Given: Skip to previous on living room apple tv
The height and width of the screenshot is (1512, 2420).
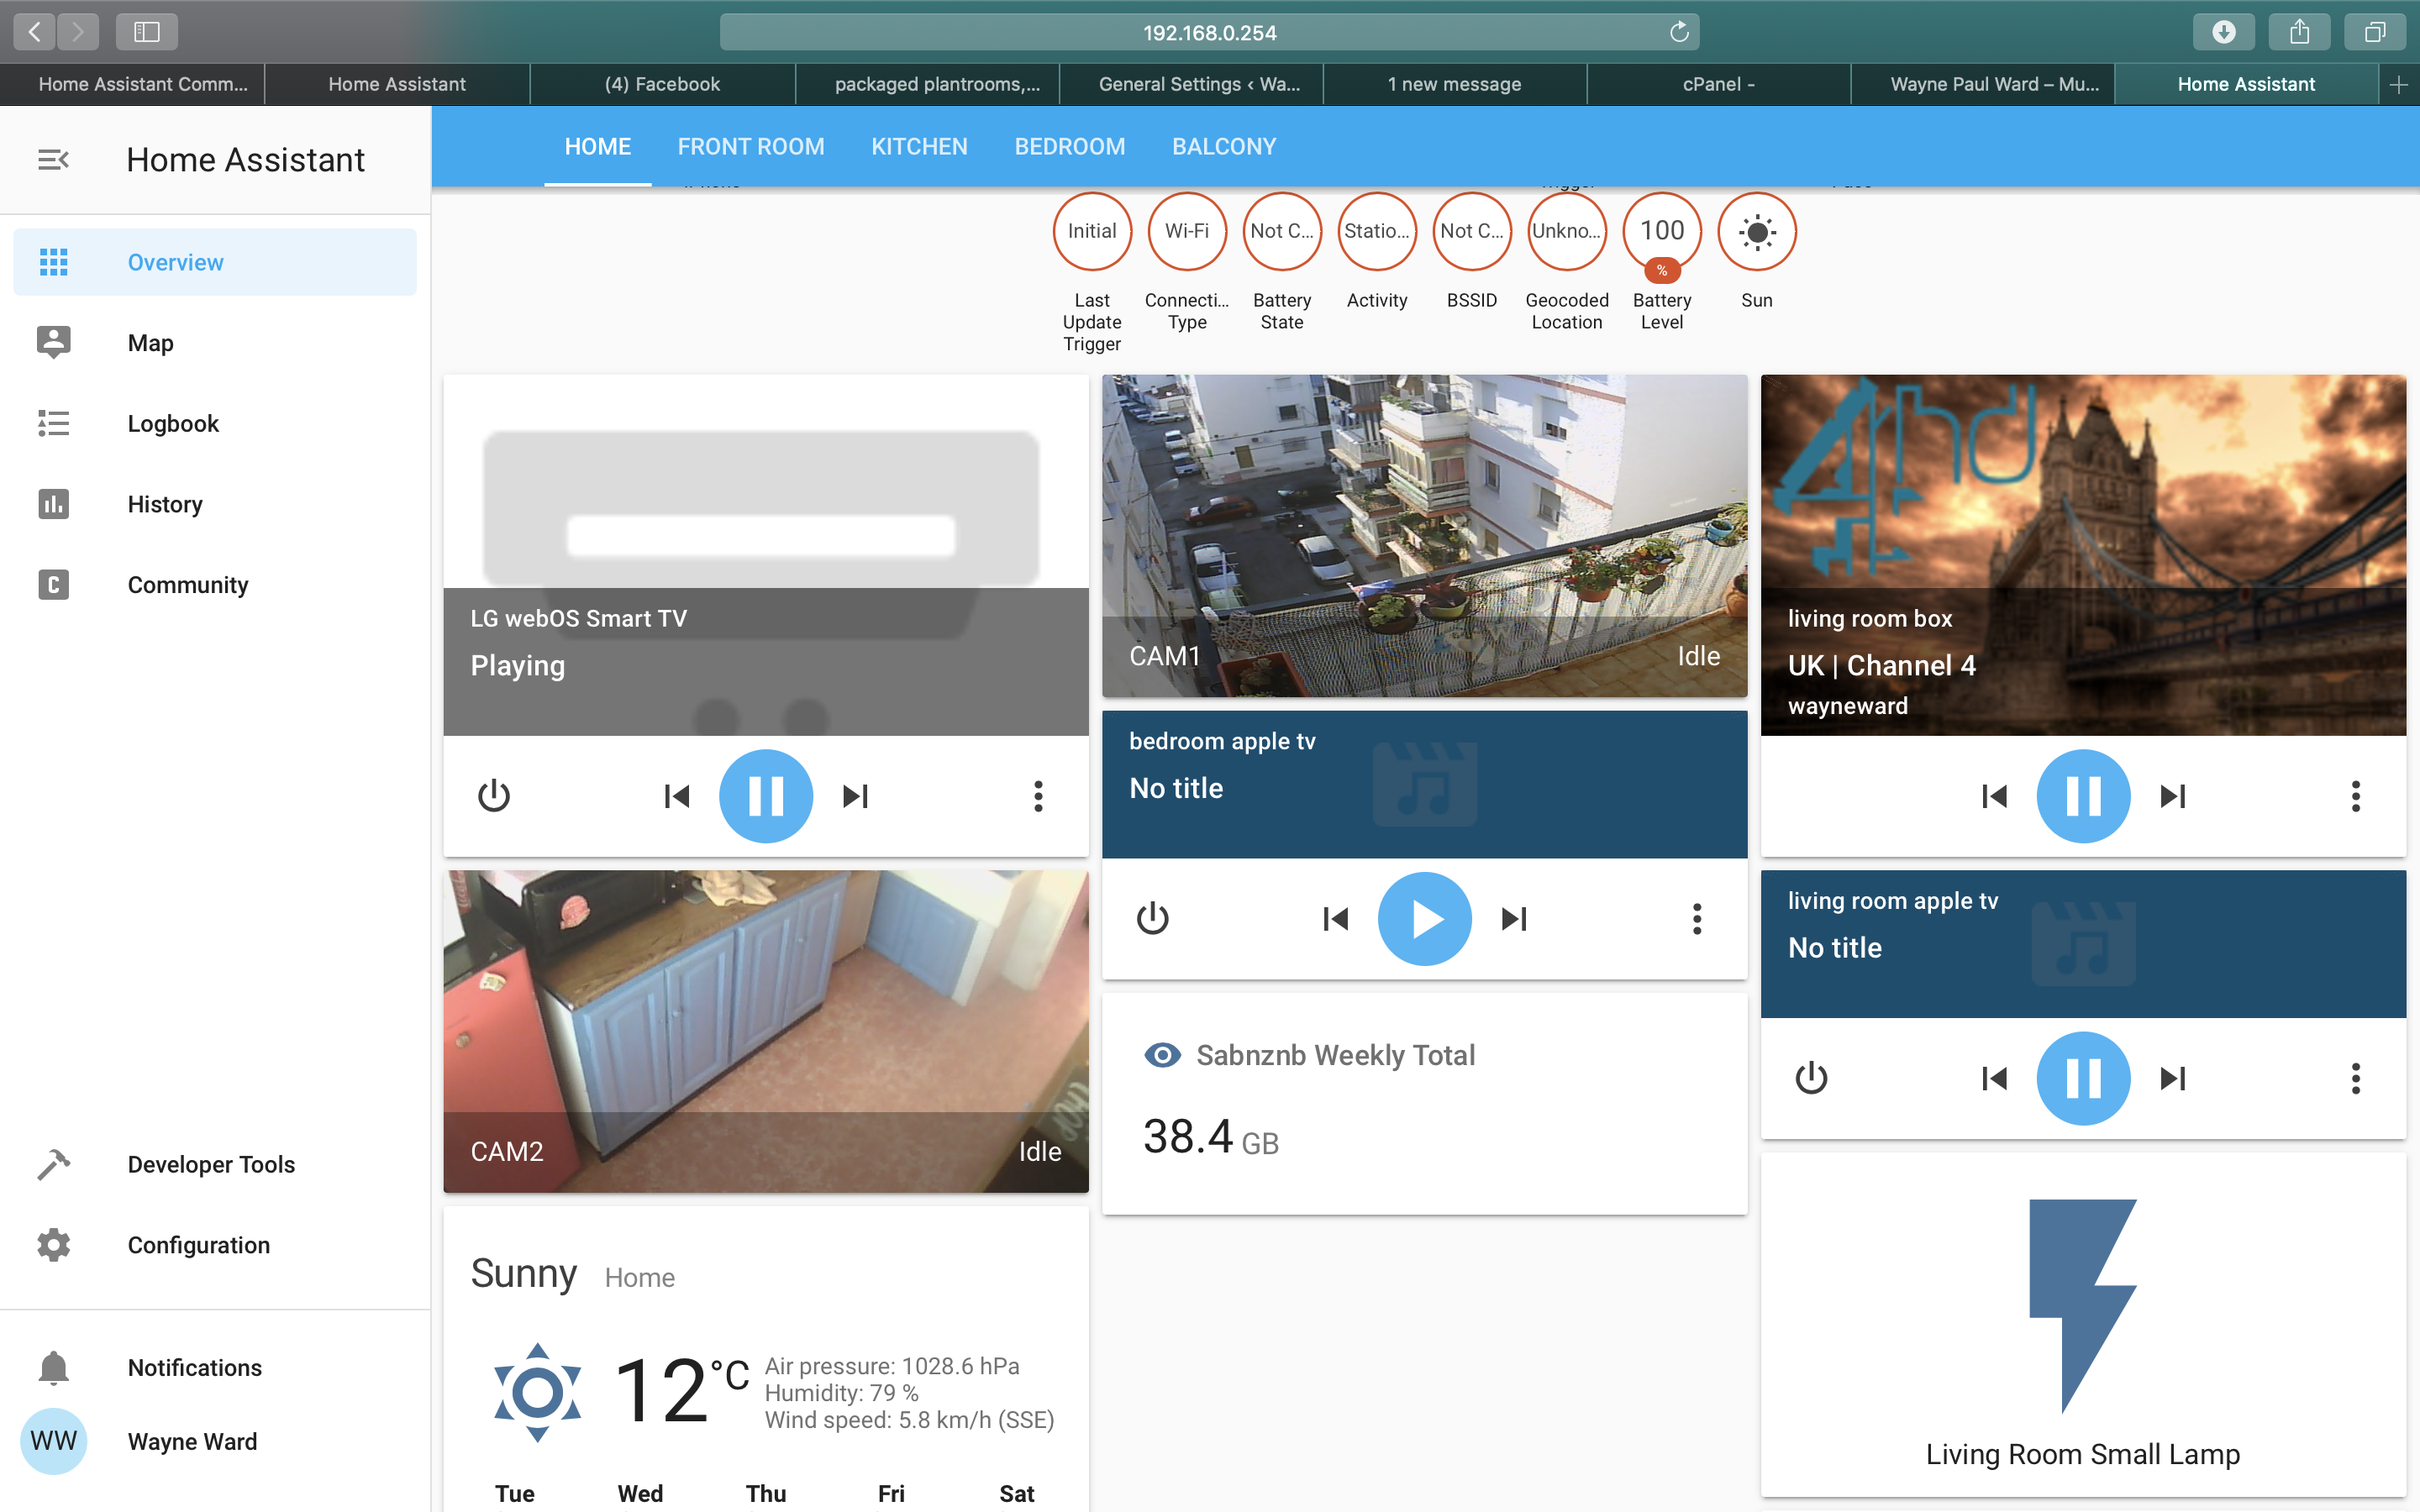Looking at the screenshot, I should (1995, 1078).
